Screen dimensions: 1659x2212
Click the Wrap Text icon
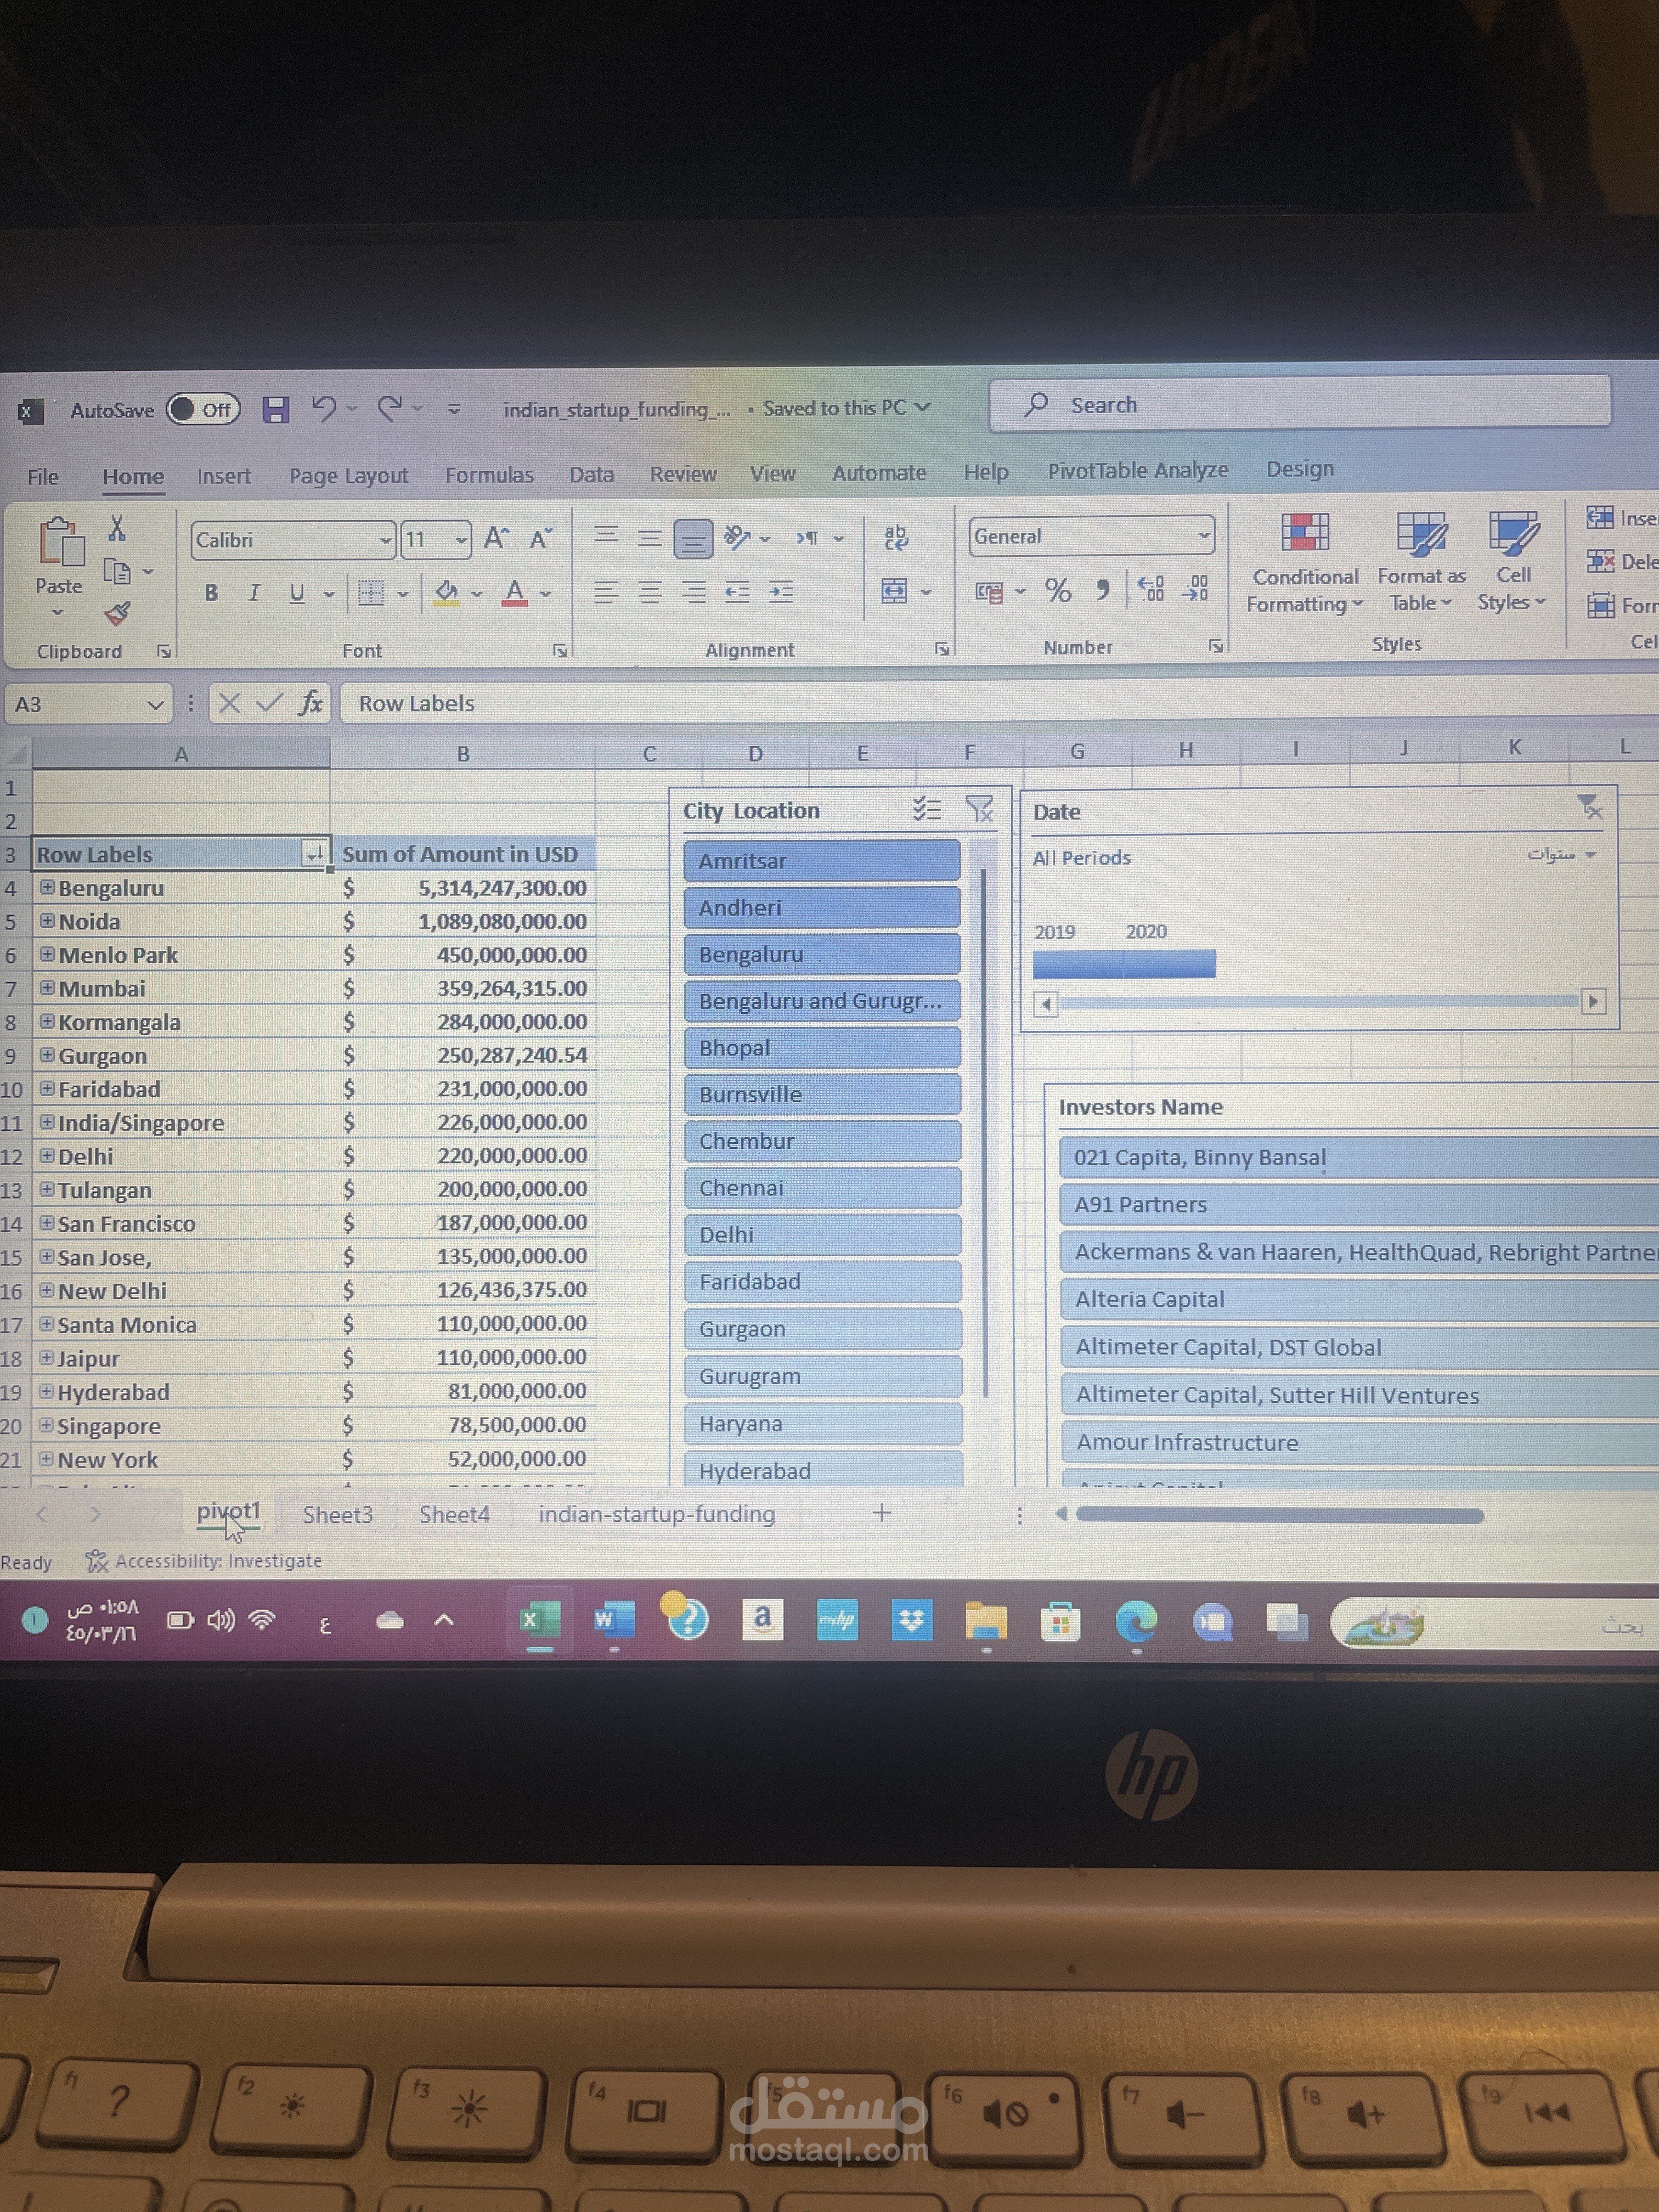pyautogui.click(x=896, y=538)
